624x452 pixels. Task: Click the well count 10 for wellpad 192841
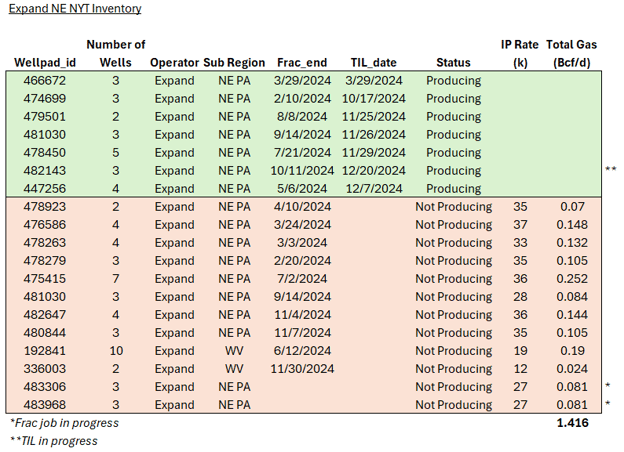point(116,351)
